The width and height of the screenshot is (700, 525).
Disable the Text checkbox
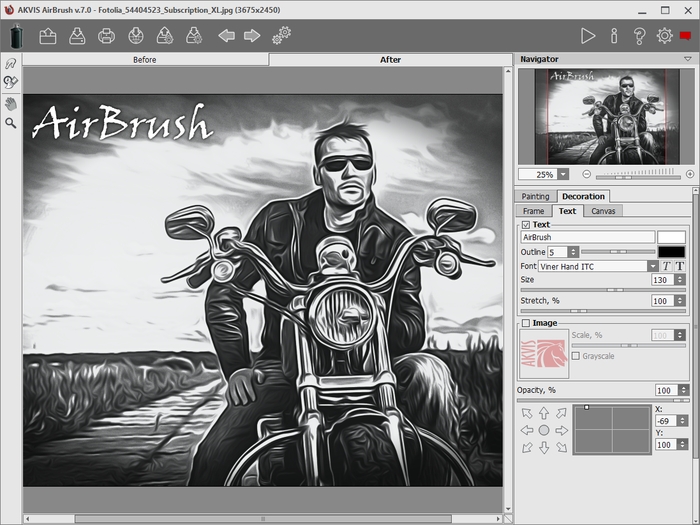[526, 225]
